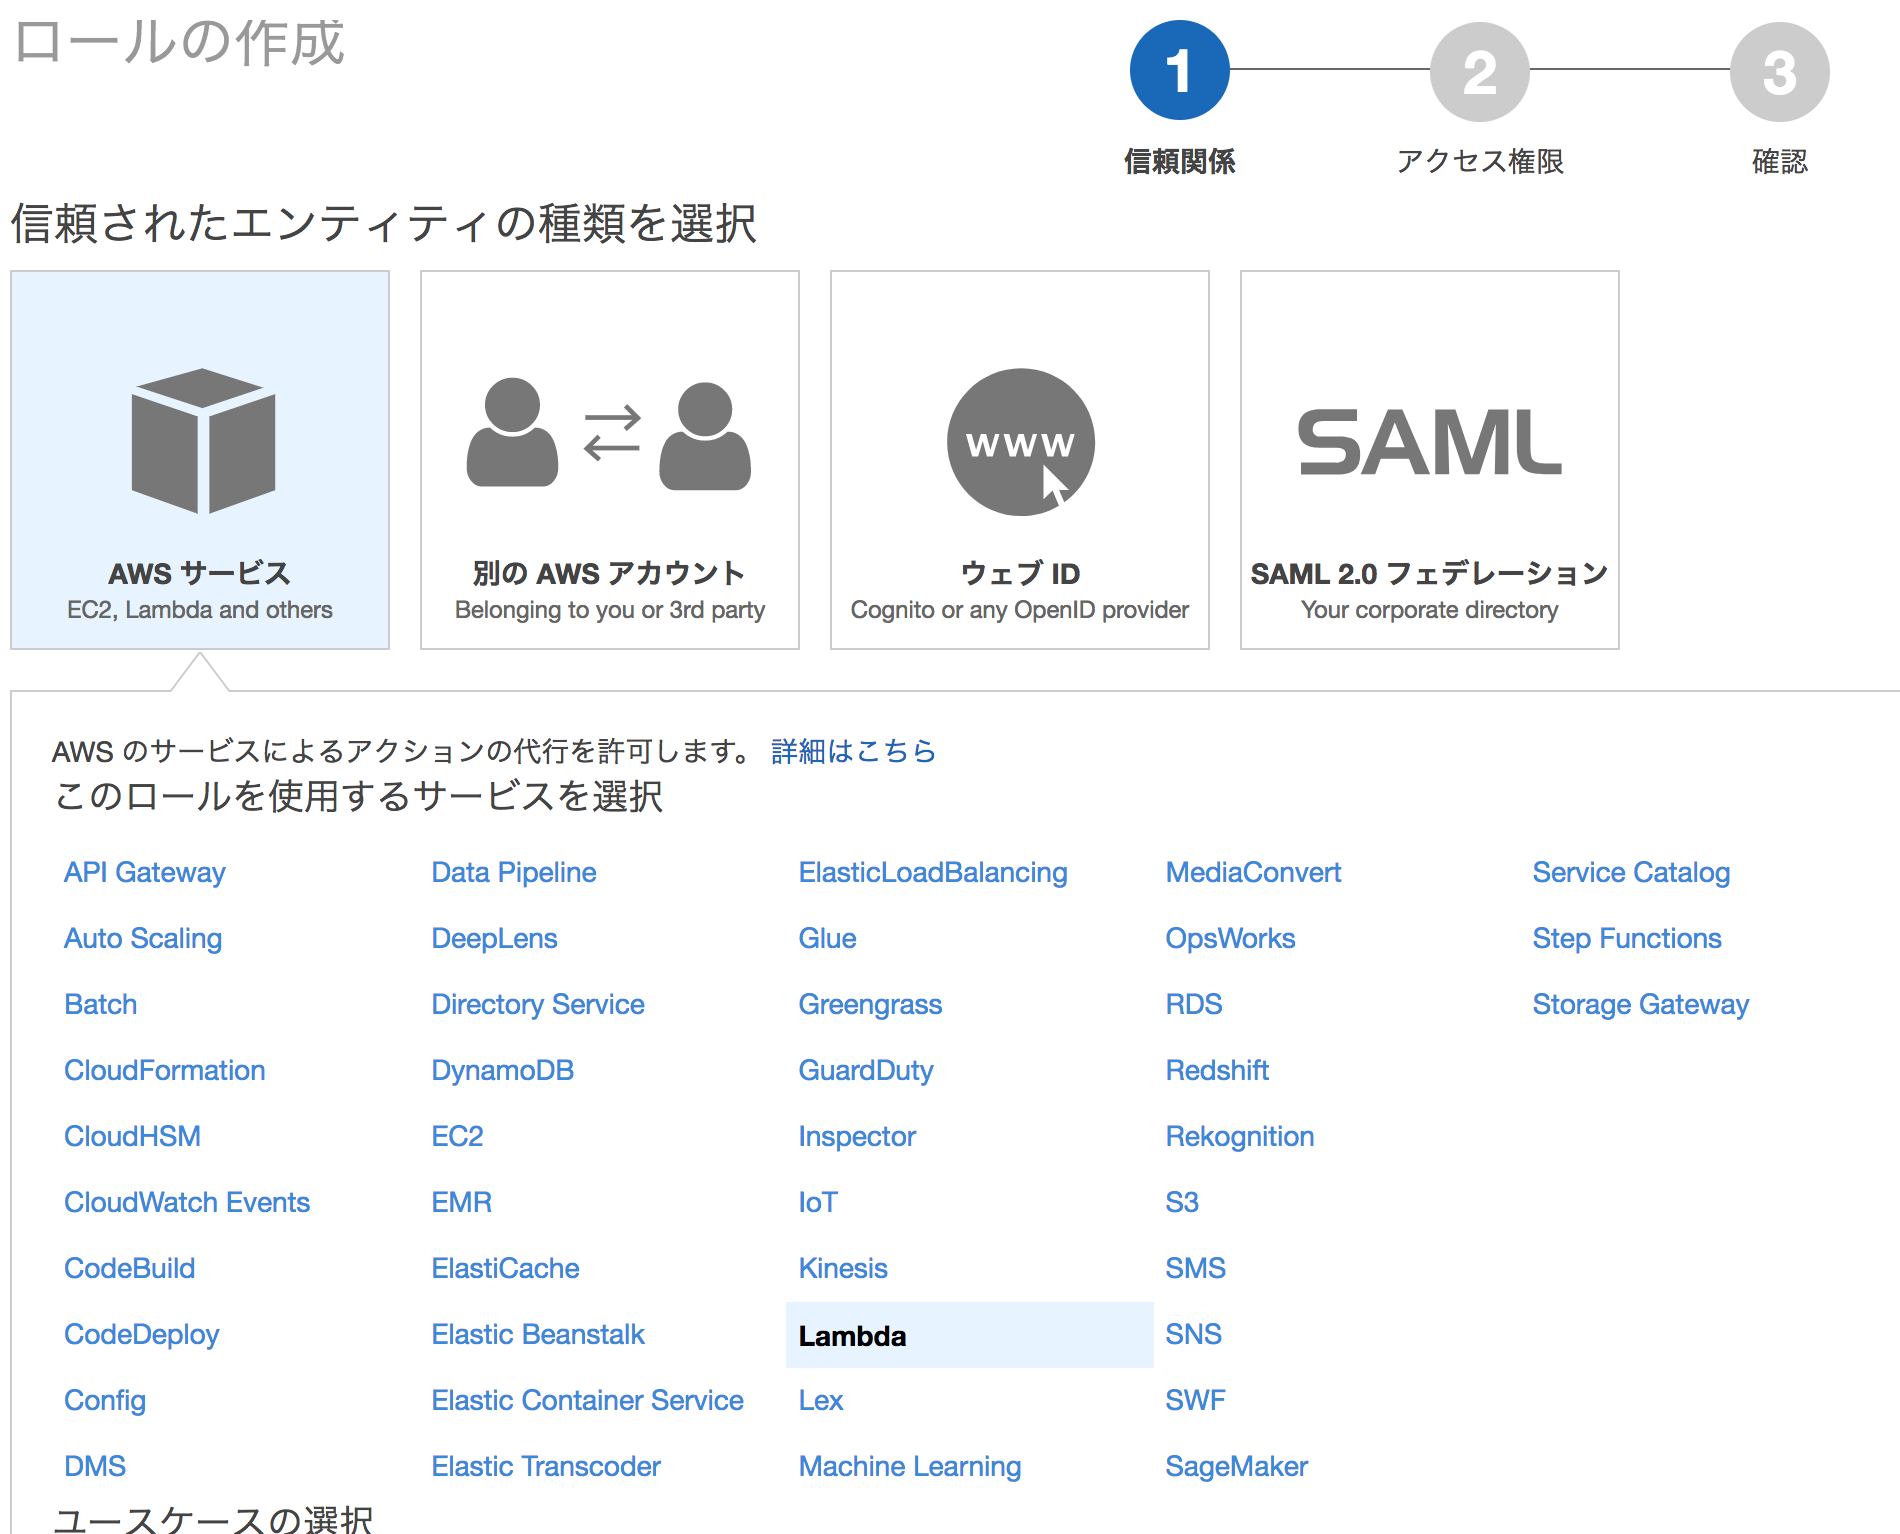Choose Machine Learning service
This screenshot has width=1900, height=1534.
pos(910,1466)
